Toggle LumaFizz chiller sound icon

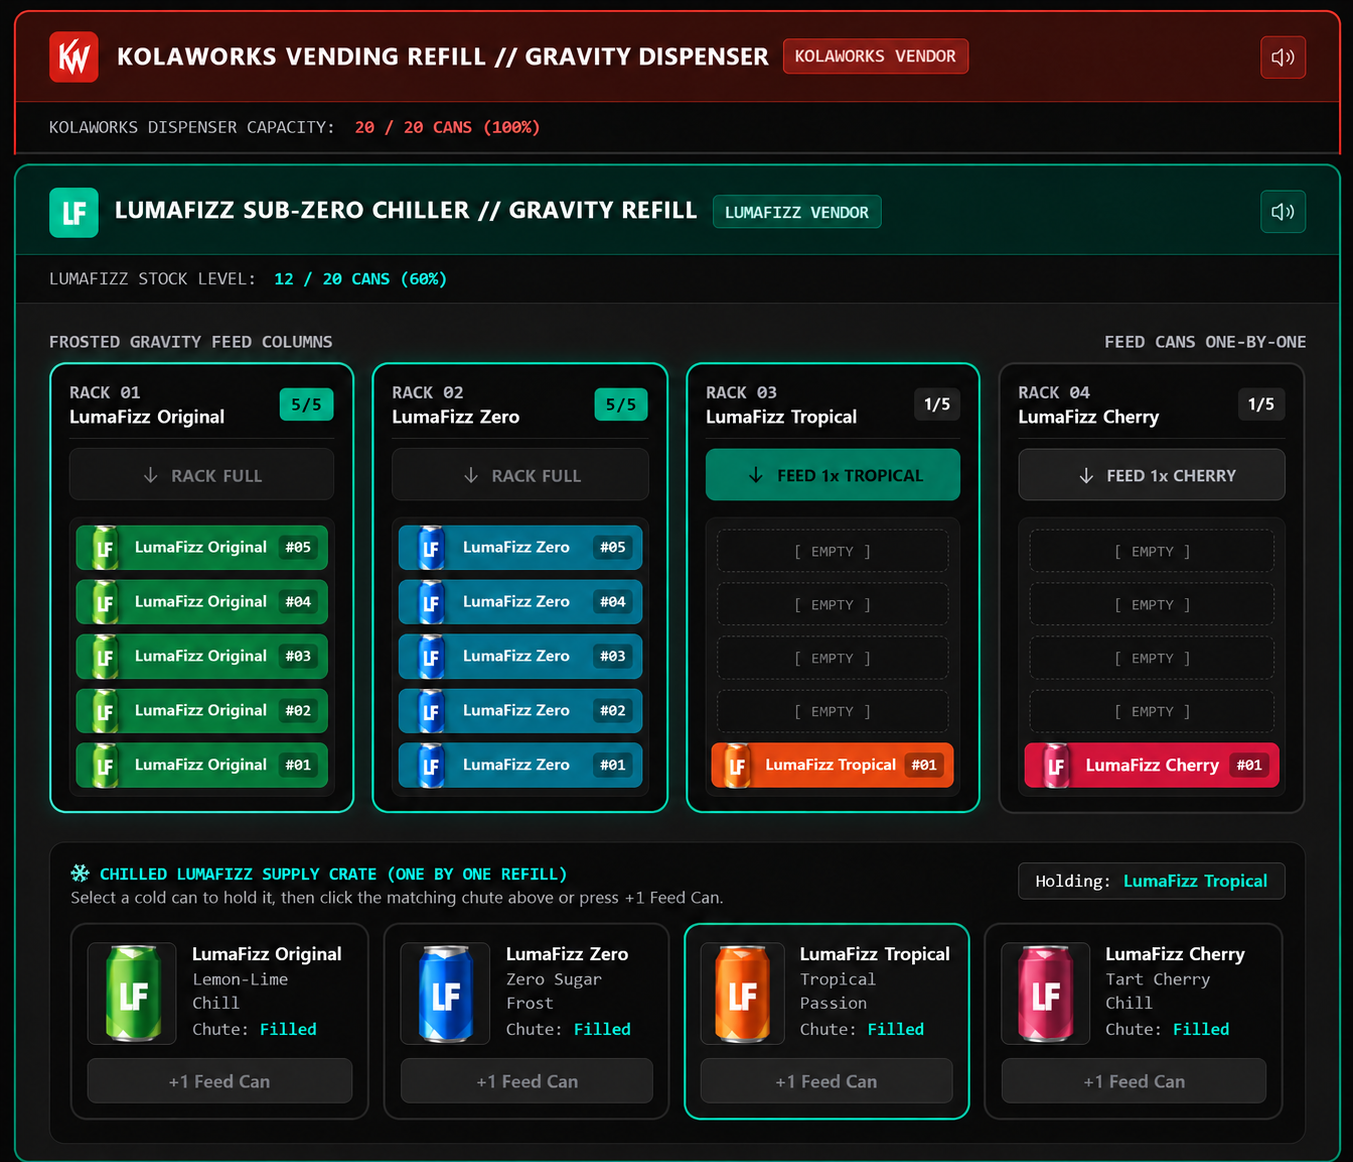click(x=1283, y=212)
